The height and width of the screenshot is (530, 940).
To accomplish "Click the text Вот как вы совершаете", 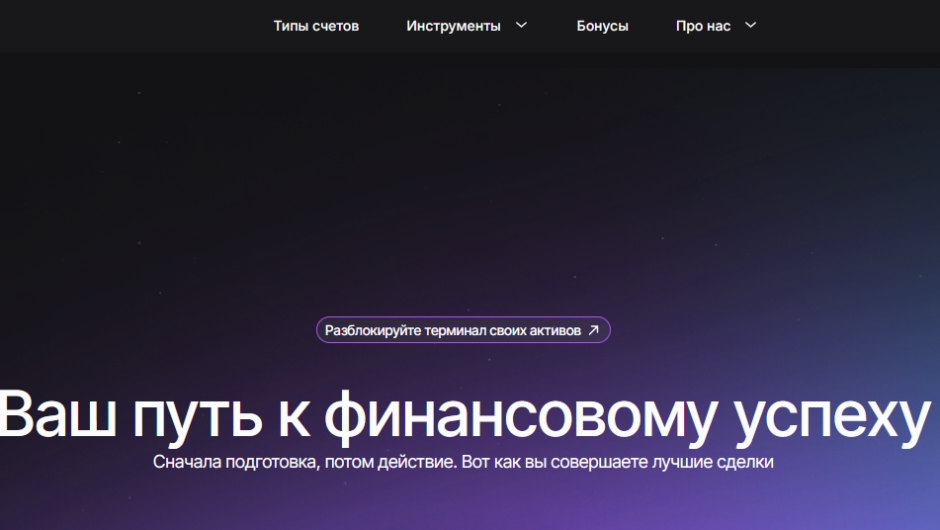I will (533, 463).
